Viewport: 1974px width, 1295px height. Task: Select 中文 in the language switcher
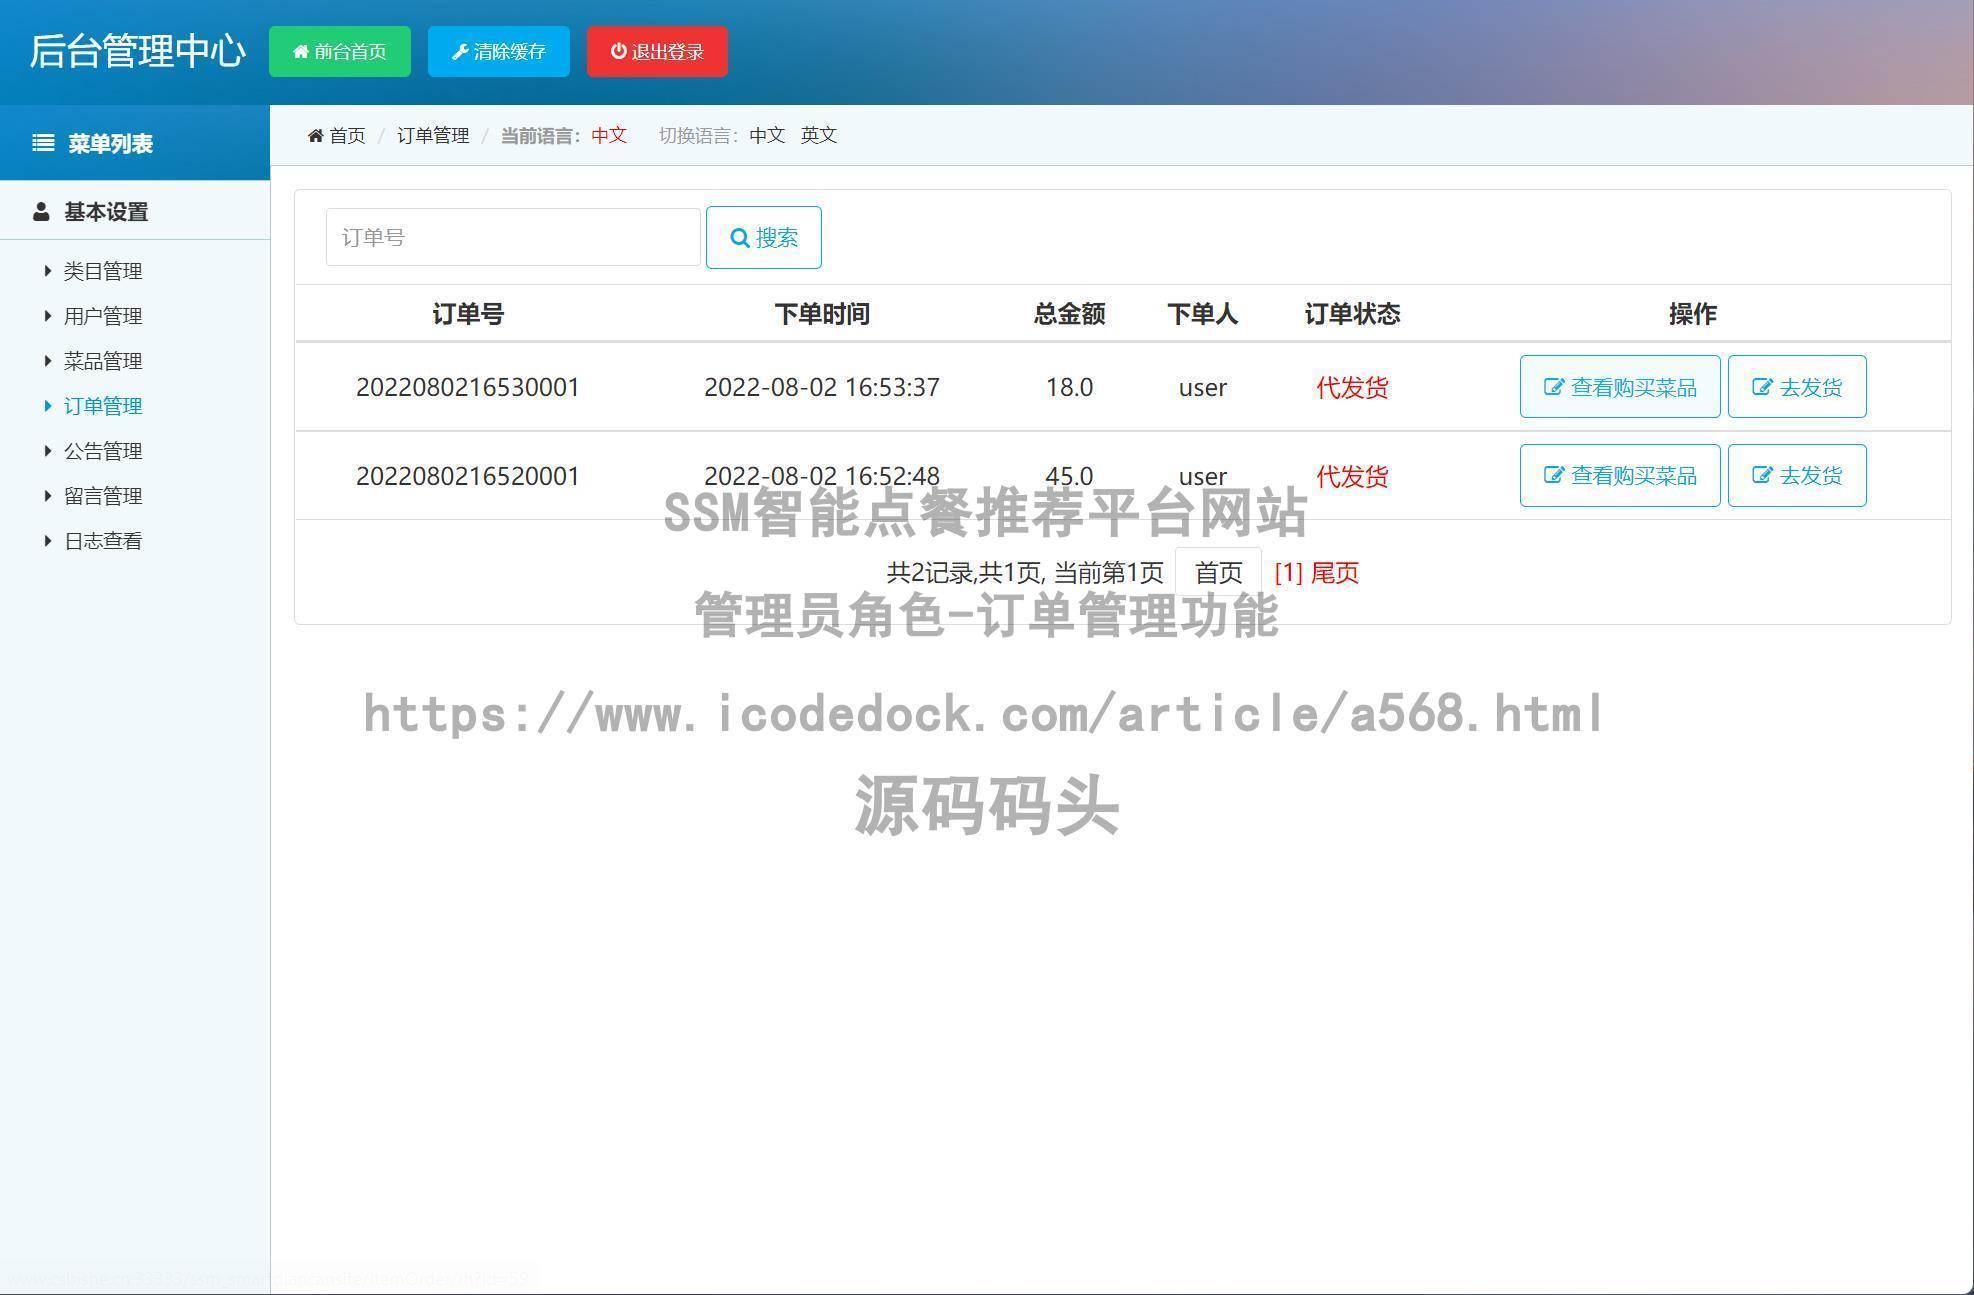click(x=766, y=135)
